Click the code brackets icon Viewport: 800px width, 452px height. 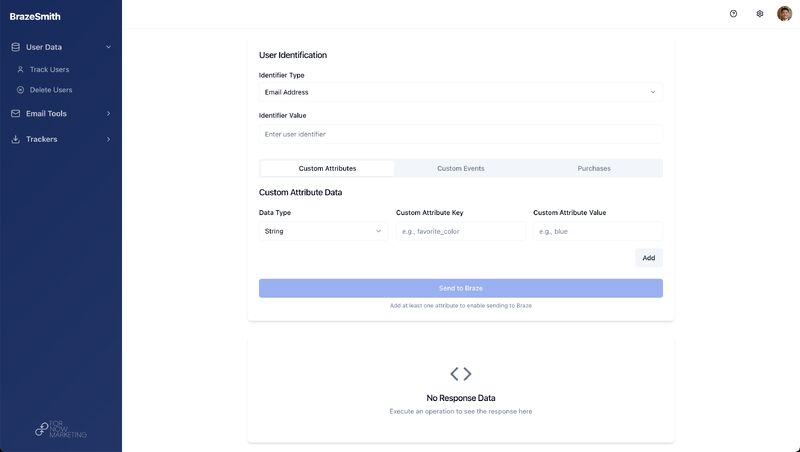460,374
